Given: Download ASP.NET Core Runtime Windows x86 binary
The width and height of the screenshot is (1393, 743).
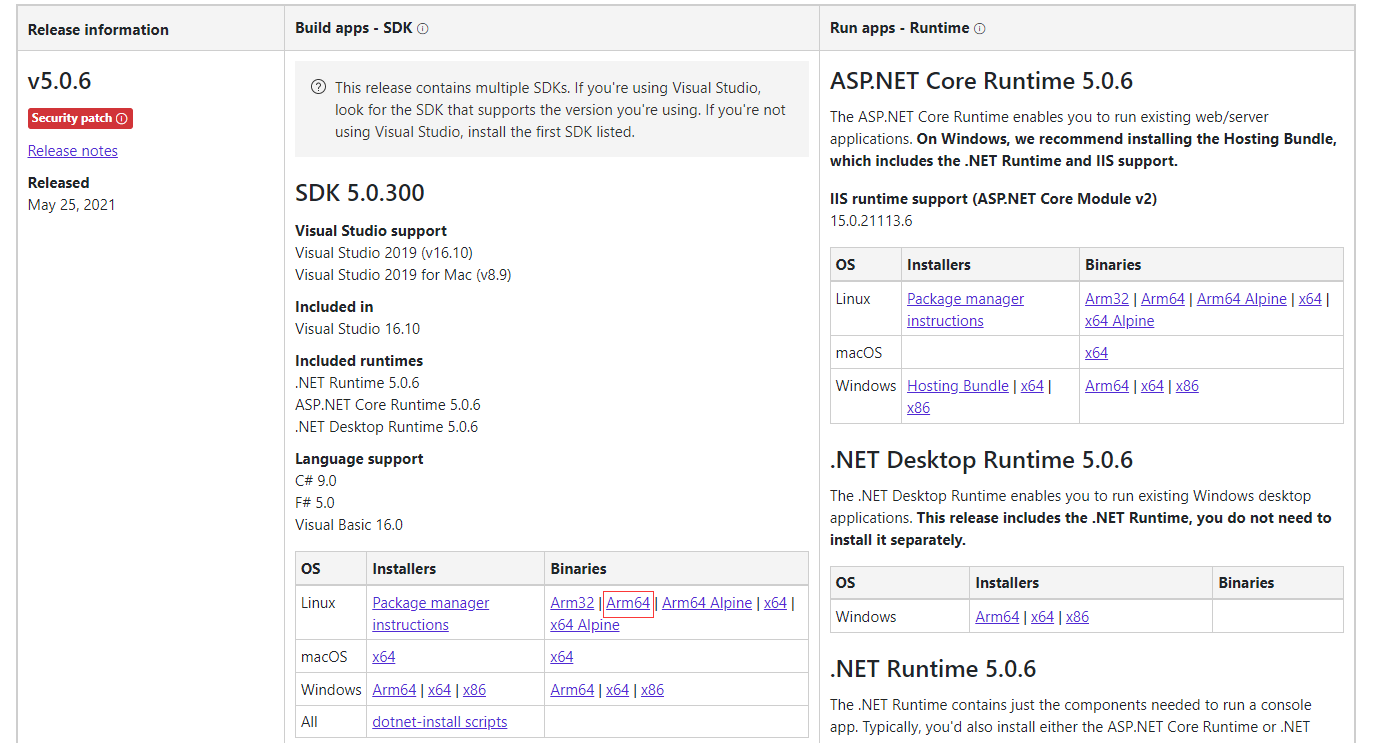Looking at the screenshot, I should [1187, 386].
